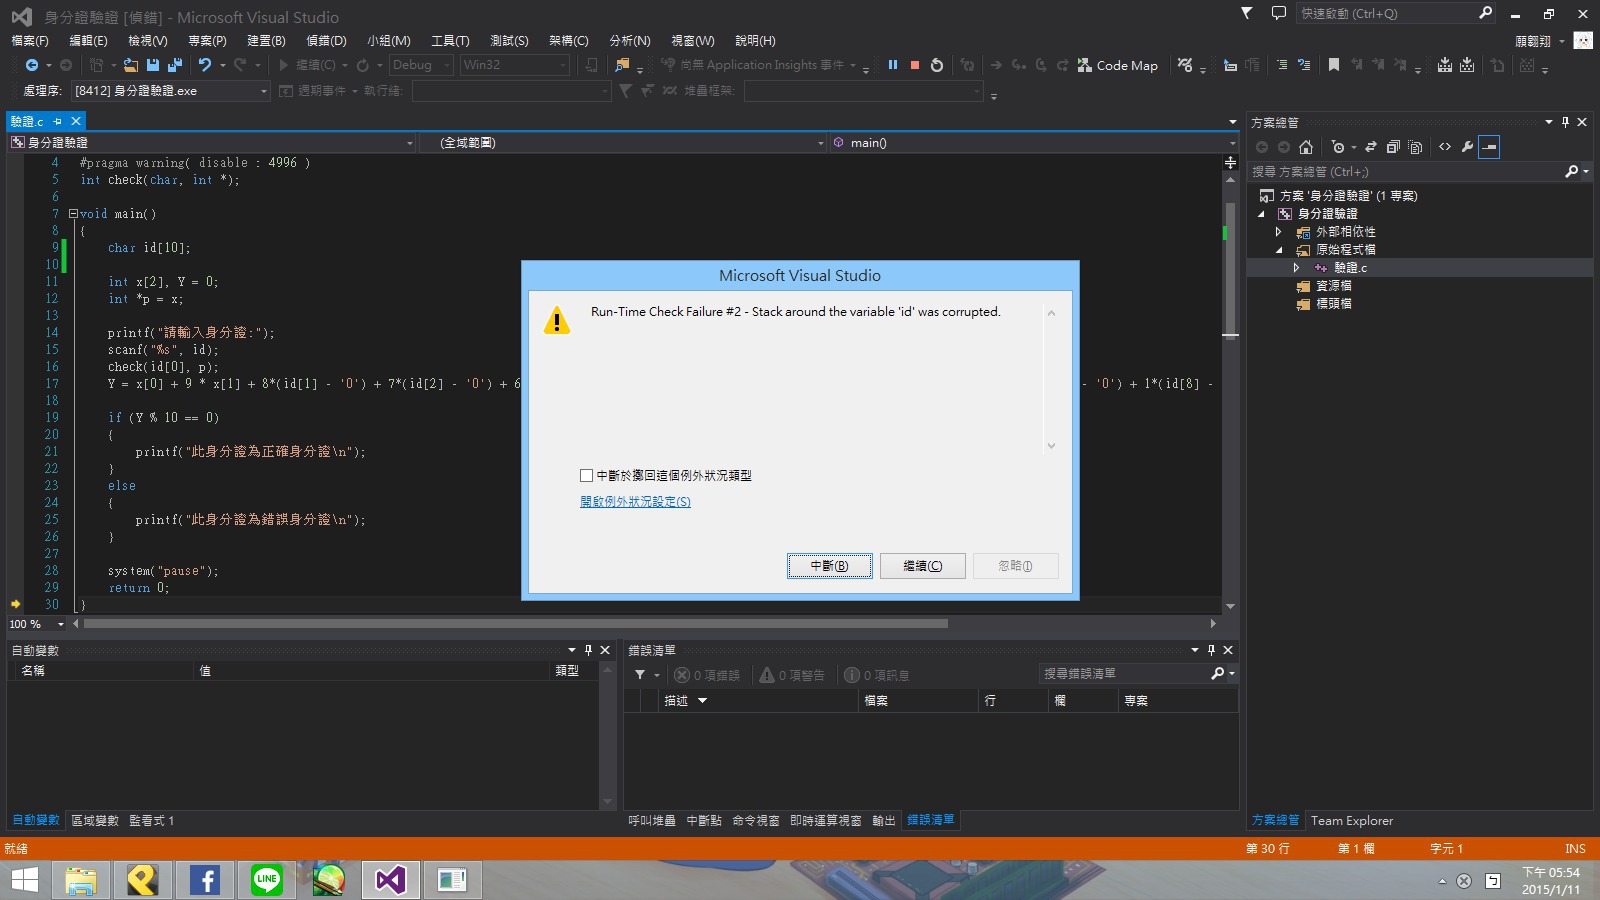Click the Code Map toolbar button

[x=1118, y=65]
